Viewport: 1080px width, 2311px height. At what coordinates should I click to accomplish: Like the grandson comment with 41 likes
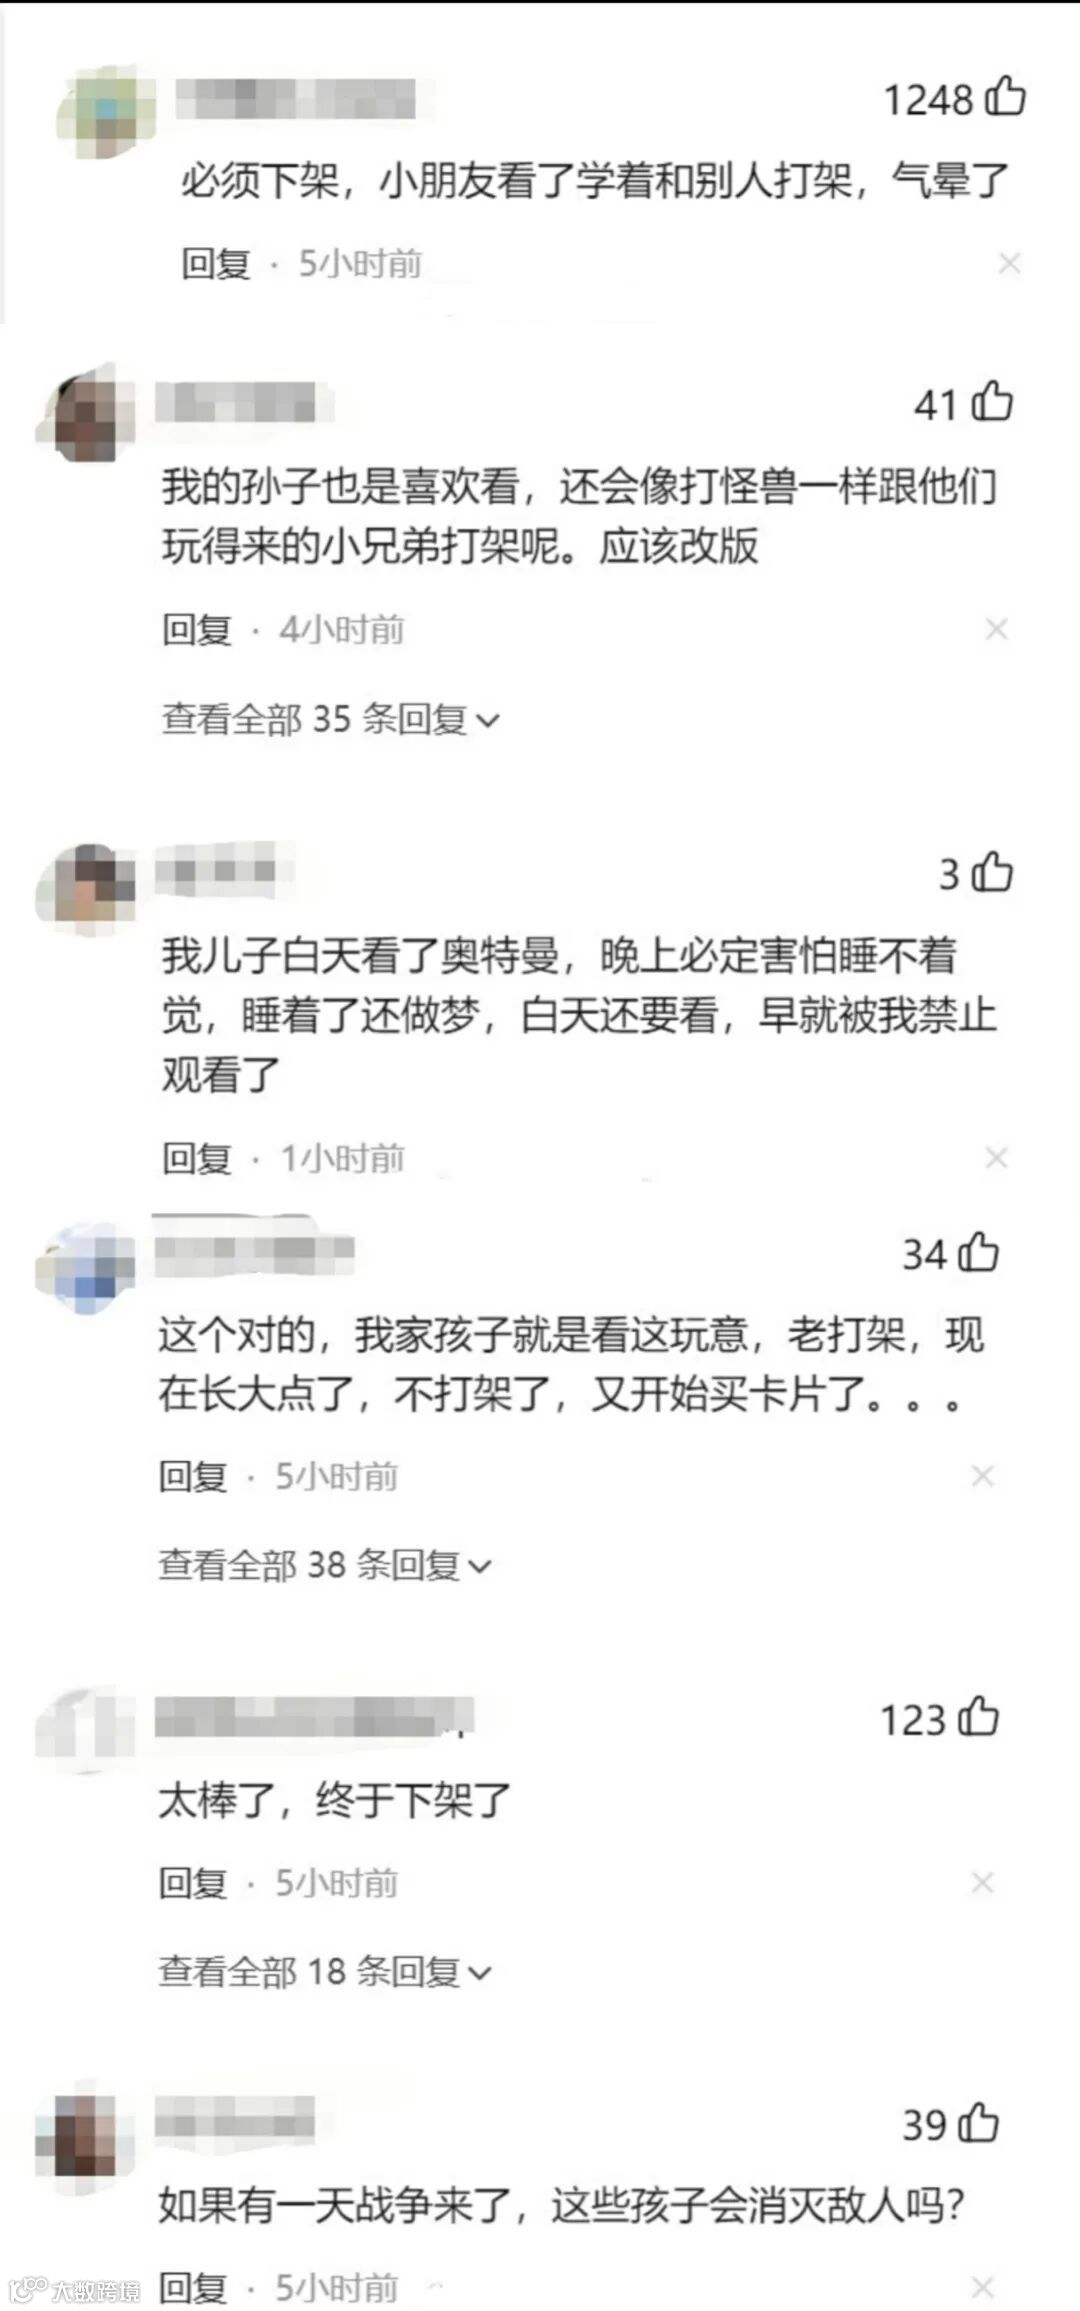click(993, 402)
